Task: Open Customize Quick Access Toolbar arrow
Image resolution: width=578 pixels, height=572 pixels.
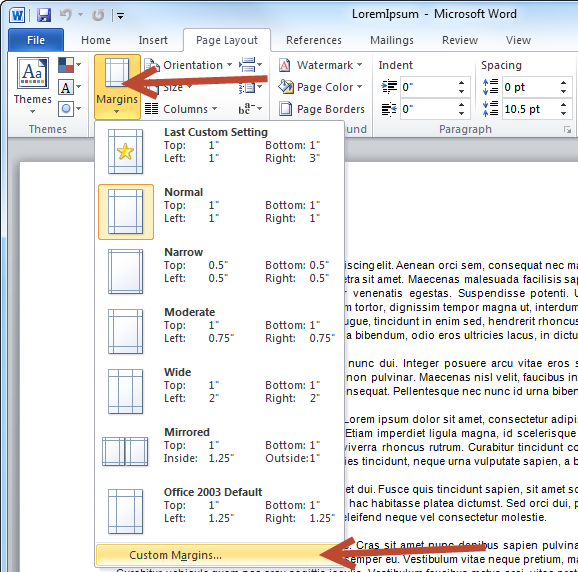Action: [120, 15]
